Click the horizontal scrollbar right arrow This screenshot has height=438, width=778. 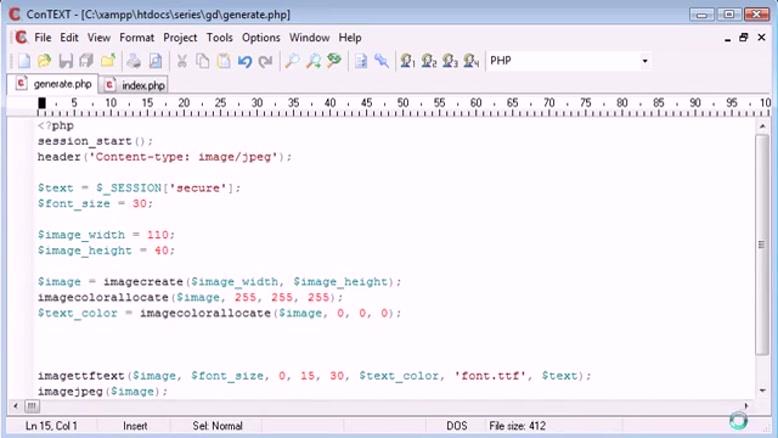[746, 406]
